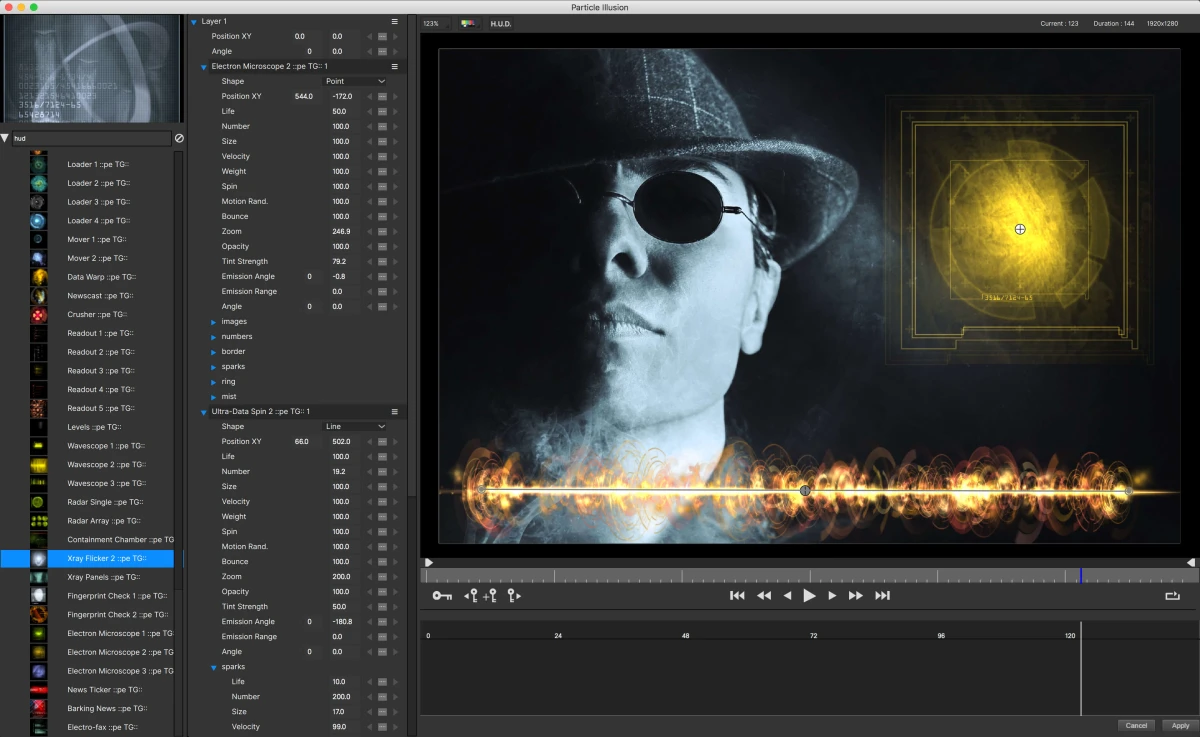Open the keyframe key tool
1200x737 pixels.
tap(442, 596)
